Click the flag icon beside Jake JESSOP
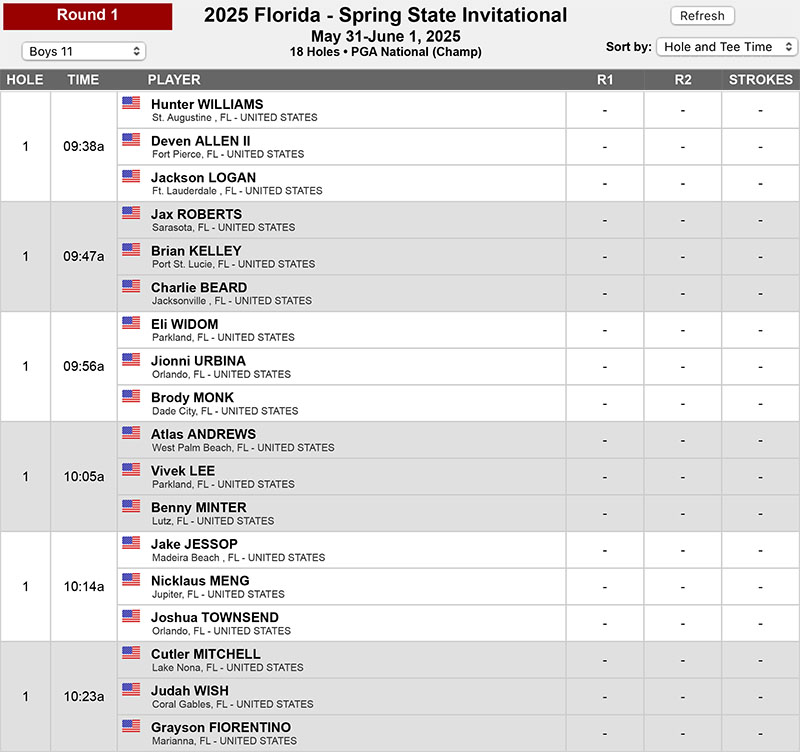The width and height of the screenshot is (800, 752). [131, 542]
